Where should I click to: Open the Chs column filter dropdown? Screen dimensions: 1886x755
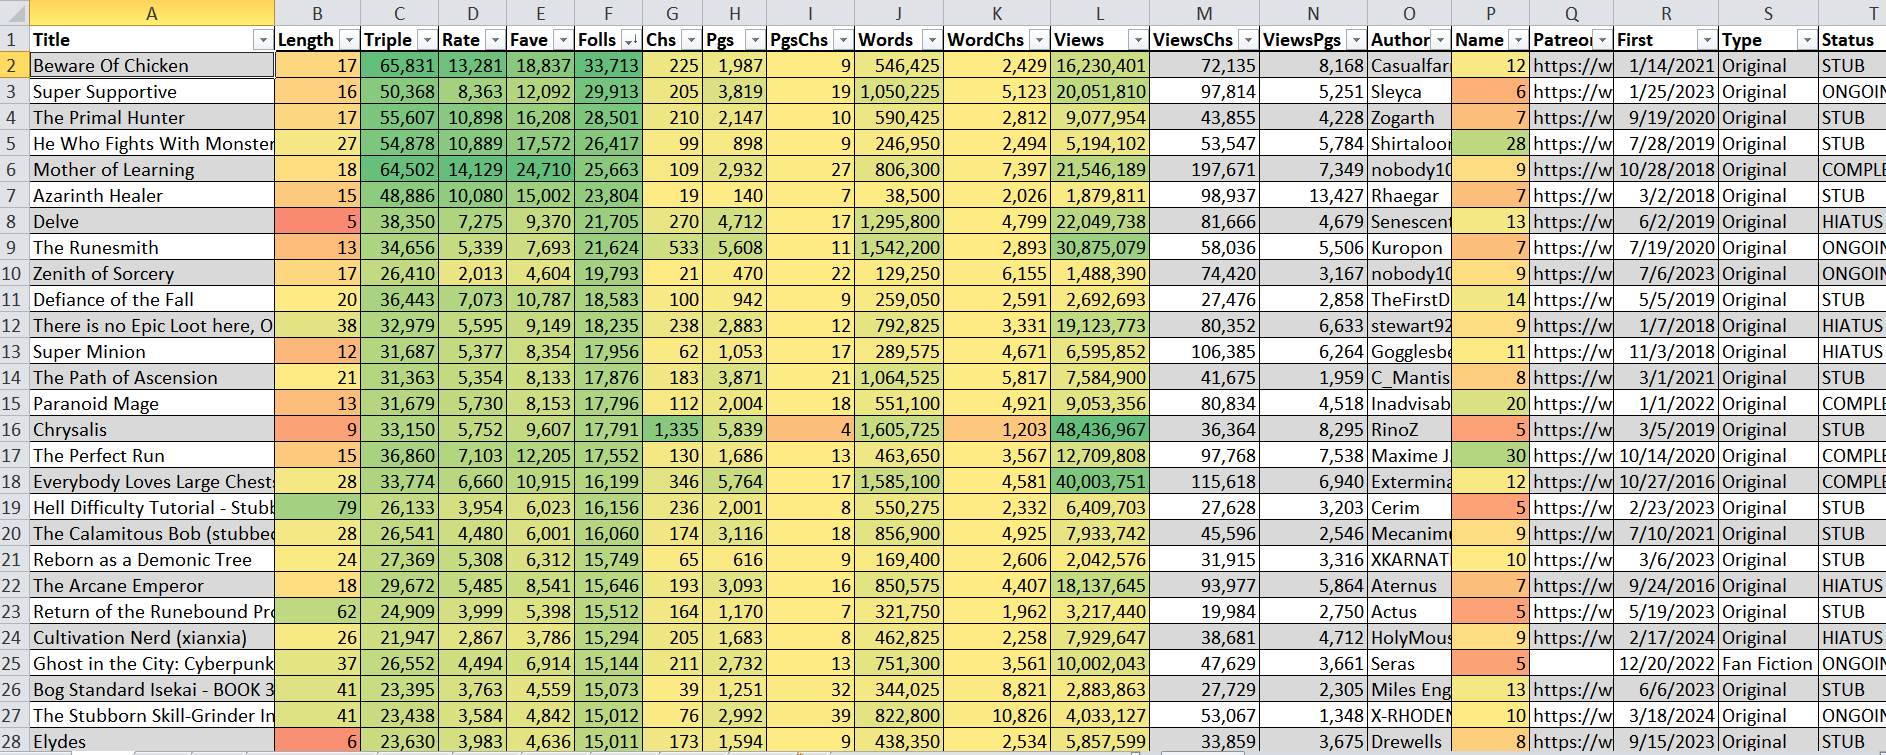(x=691, y=40)
